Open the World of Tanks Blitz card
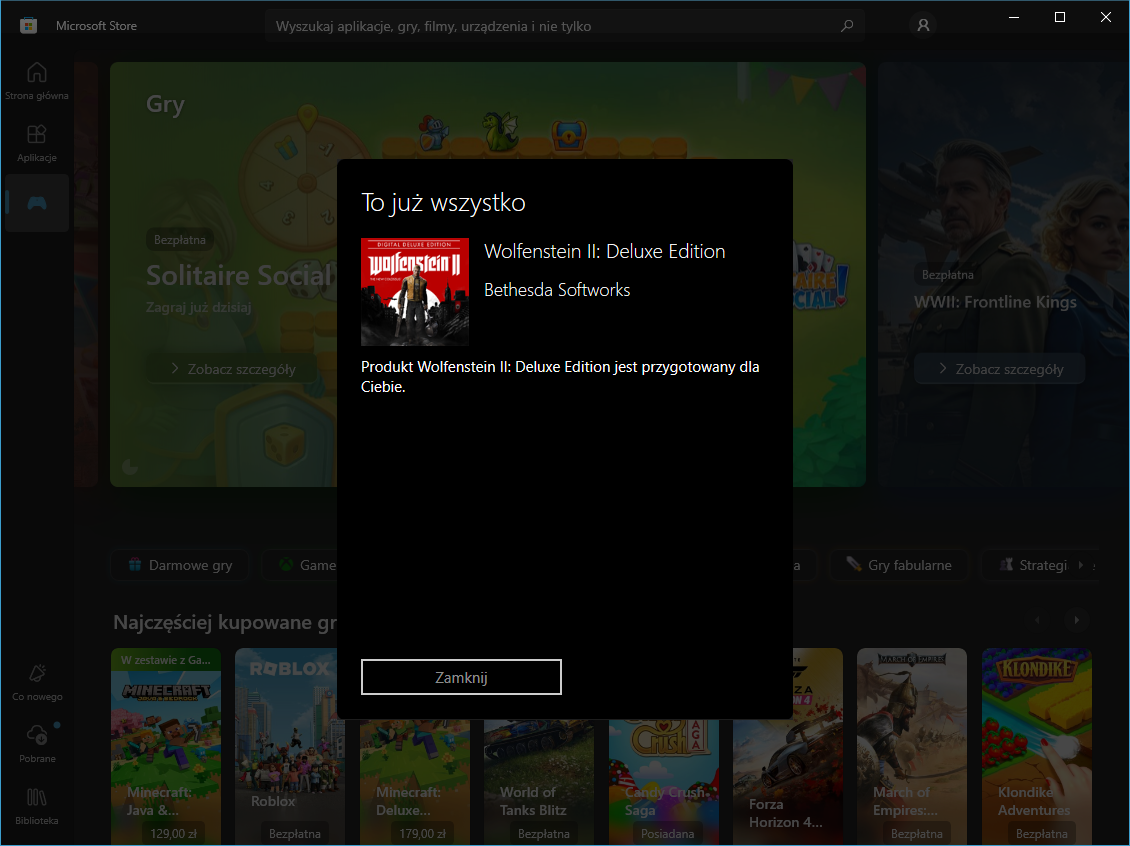1130x846 pixels. 539,783
